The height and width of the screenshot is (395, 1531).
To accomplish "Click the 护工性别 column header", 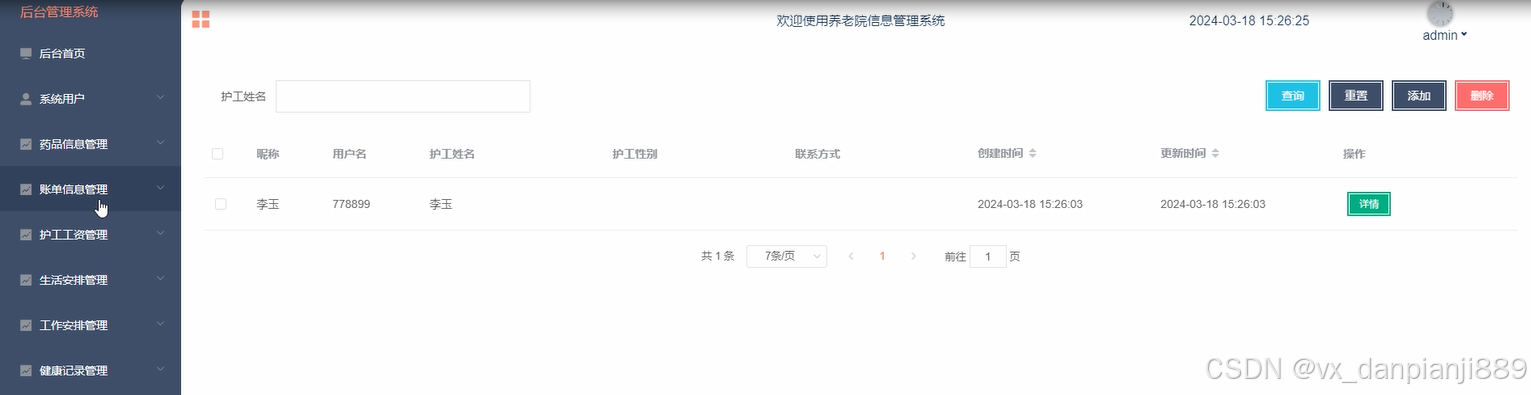I will click(635, 154).
